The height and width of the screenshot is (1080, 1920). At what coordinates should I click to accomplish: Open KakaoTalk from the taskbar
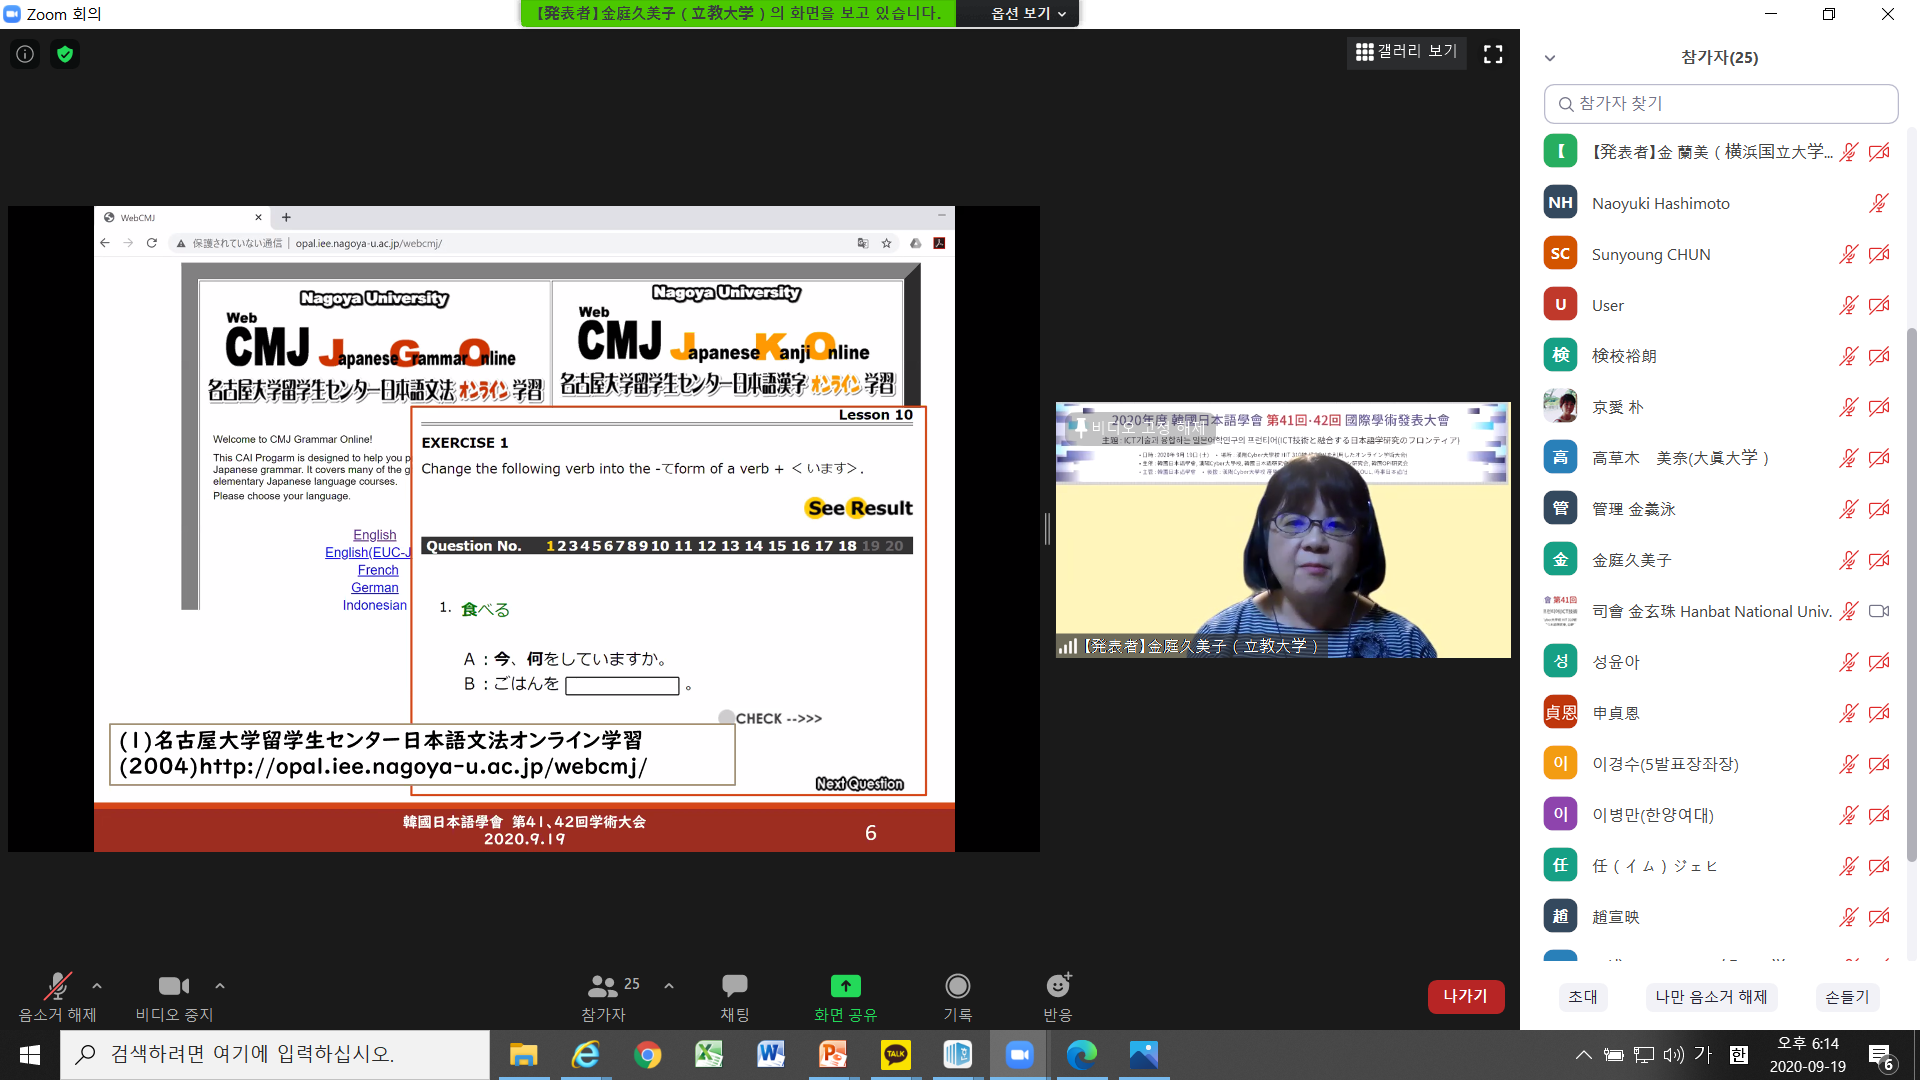pyautogui.click(x=895, y=1055)
